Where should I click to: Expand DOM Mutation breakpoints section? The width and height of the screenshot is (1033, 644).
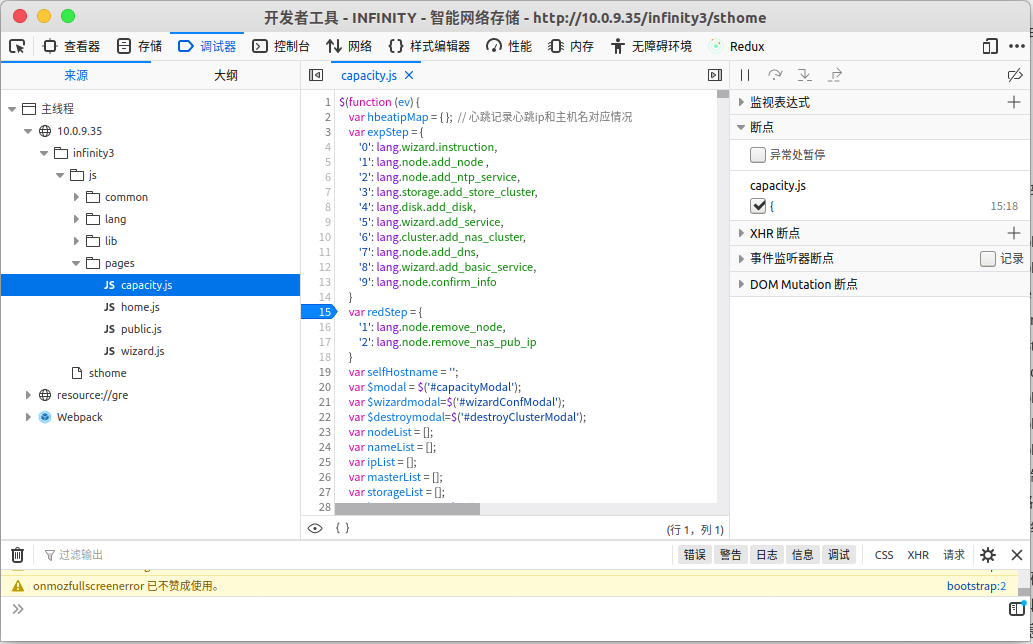(x=741, y=285)
